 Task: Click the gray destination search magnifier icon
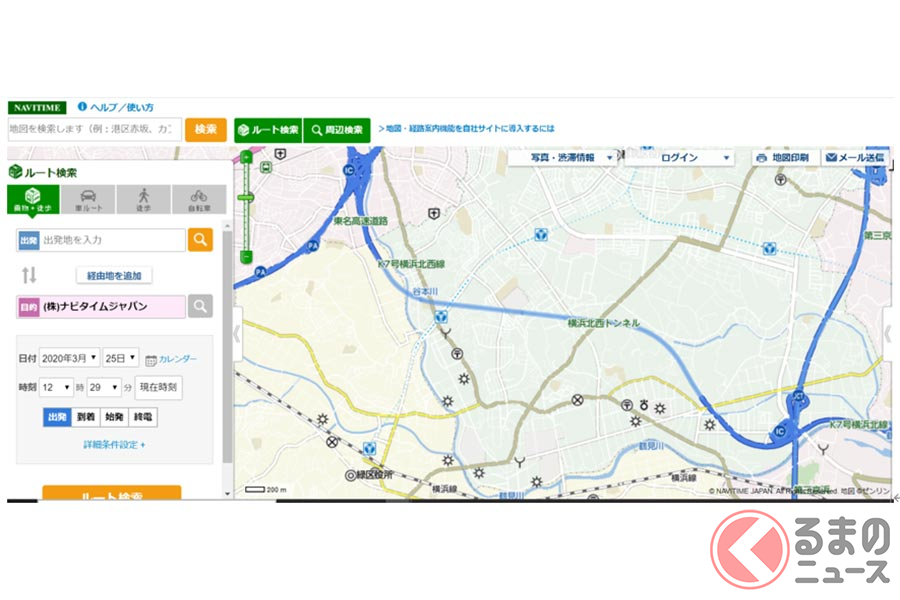pos(200,306)
